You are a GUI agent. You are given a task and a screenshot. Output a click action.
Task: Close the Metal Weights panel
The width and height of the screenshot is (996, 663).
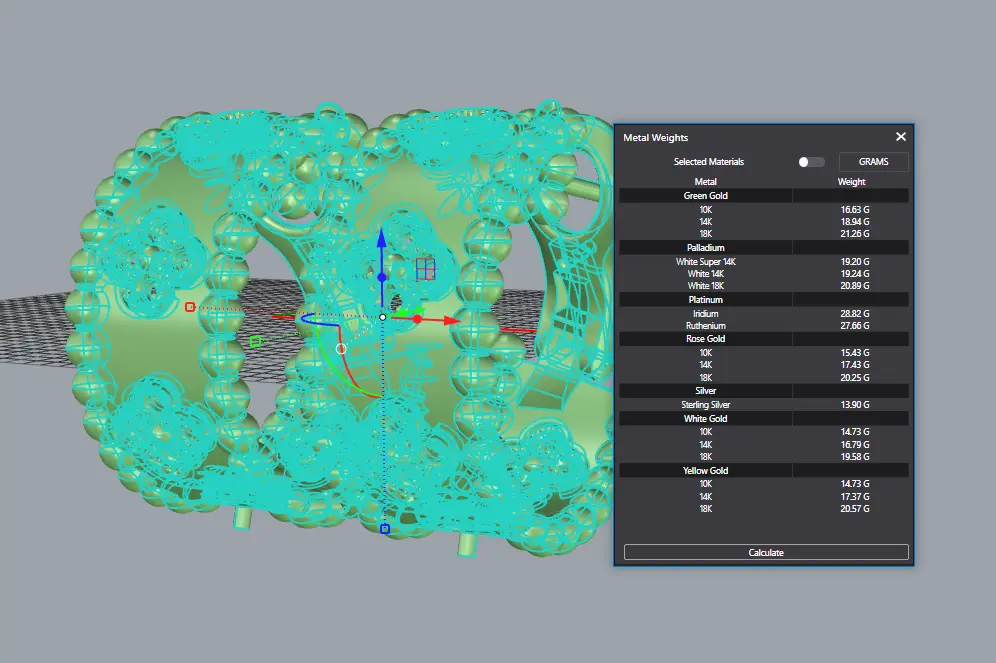tap(900, 137)
